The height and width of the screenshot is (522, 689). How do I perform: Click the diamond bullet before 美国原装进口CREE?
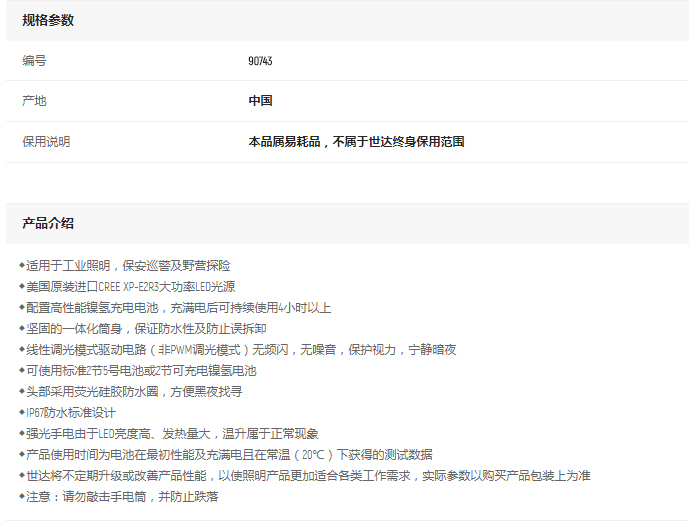(22, 287)
